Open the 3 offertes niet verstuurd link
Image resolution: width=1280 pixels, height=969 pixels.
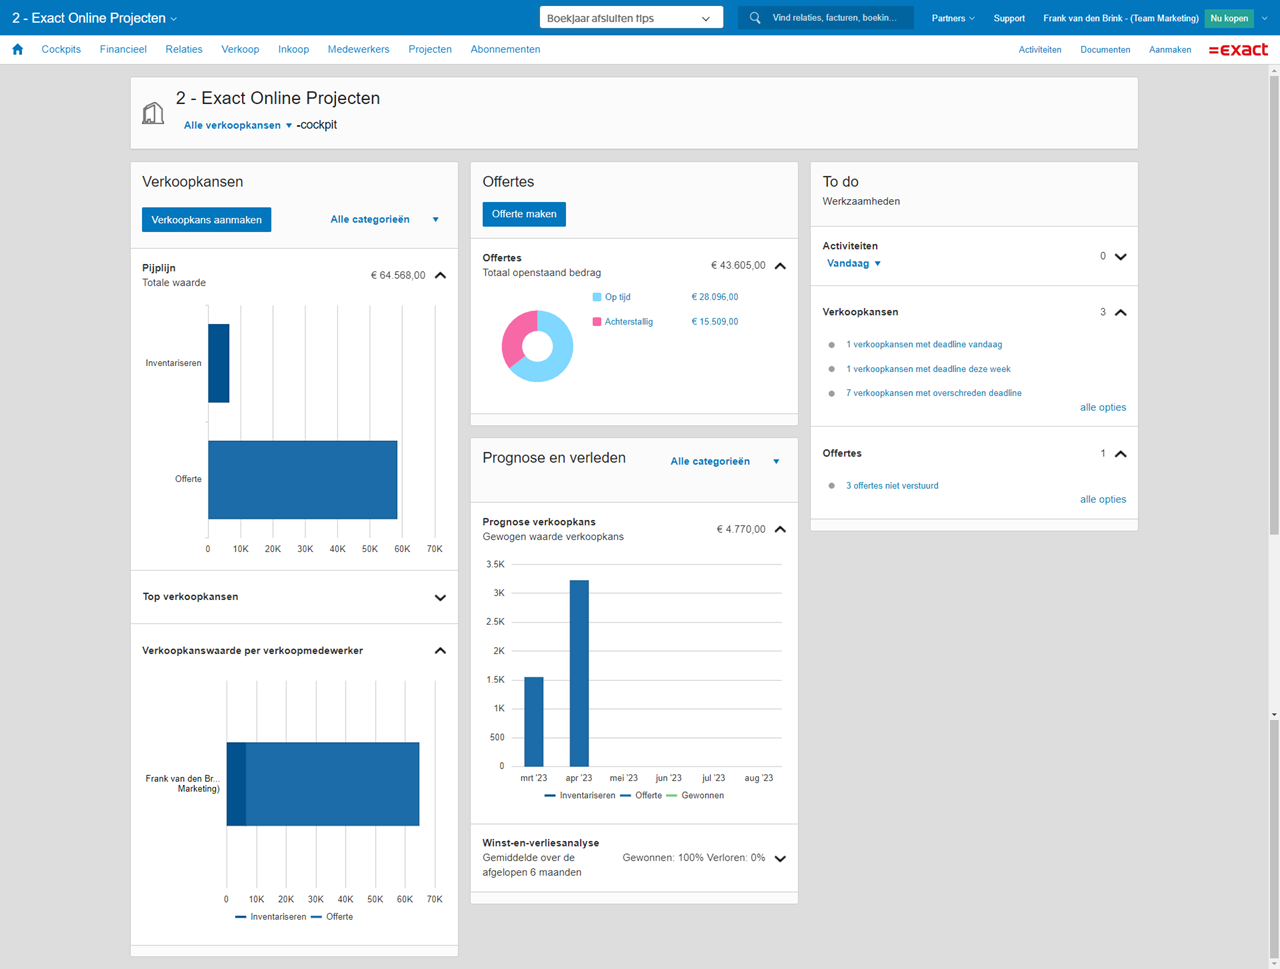tap(892, 486)
